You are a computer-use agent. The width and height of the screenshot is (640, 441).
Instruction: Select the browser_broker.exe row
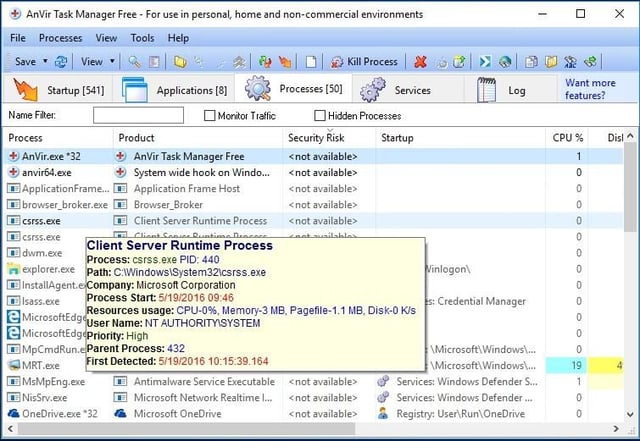(314, 205)
